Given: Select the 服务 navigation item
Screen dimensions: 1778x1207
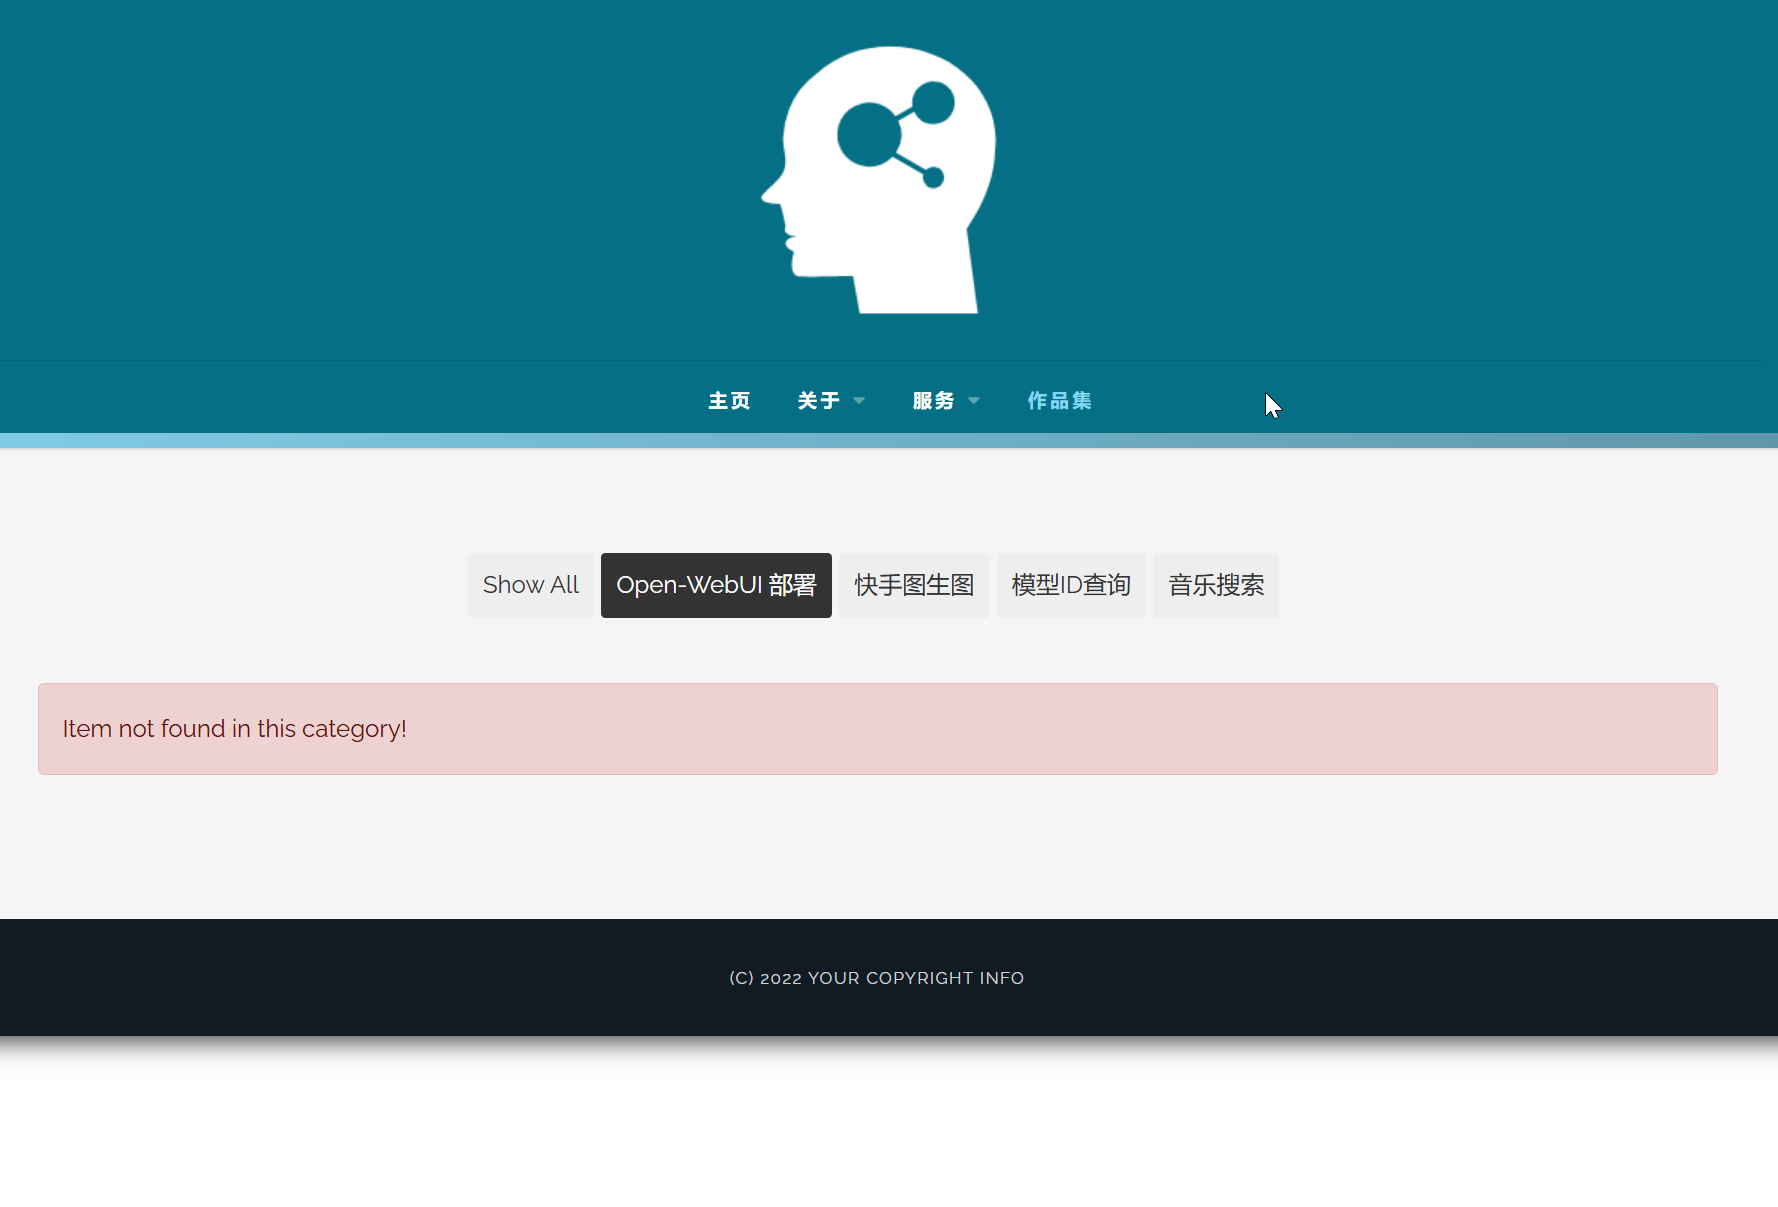Looking at the screenshot, I should click(x=933, y=401).
